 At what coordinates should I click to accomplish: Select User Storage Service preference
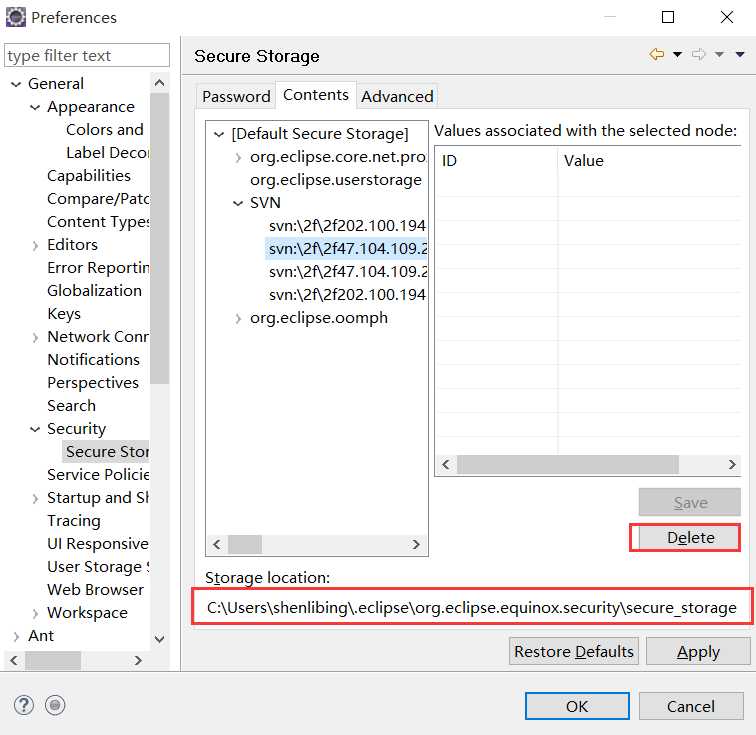pos(98,567)
